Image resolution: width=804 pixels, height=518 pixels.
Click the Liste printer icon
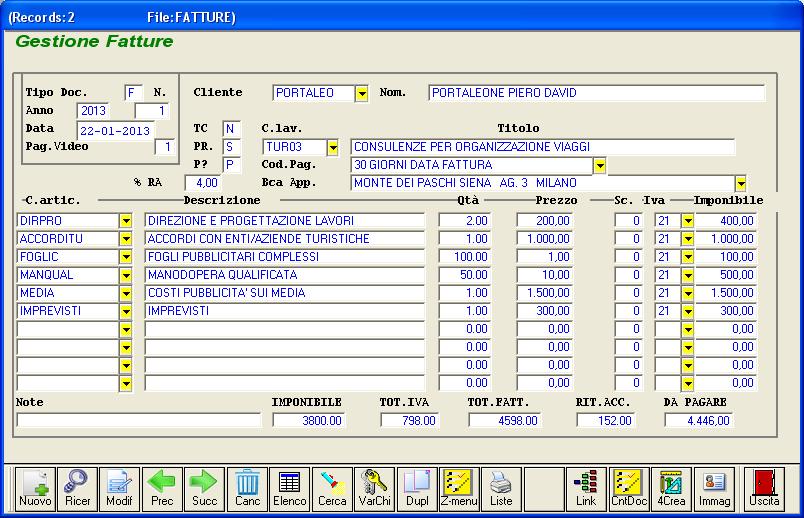pos(501,489)
